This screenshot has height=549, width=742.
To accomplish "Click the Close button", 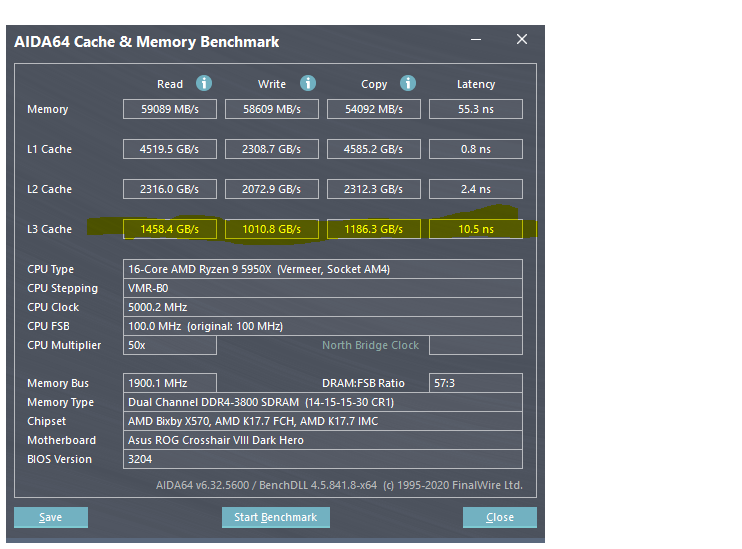I will (500, 517).
